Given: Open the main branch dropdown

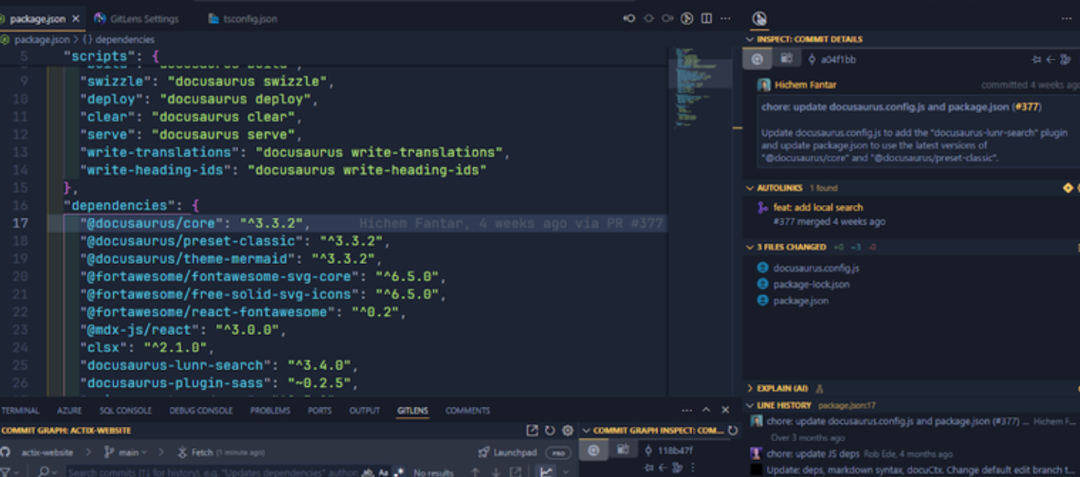Looking at the screenshot, I should (125, 452).
